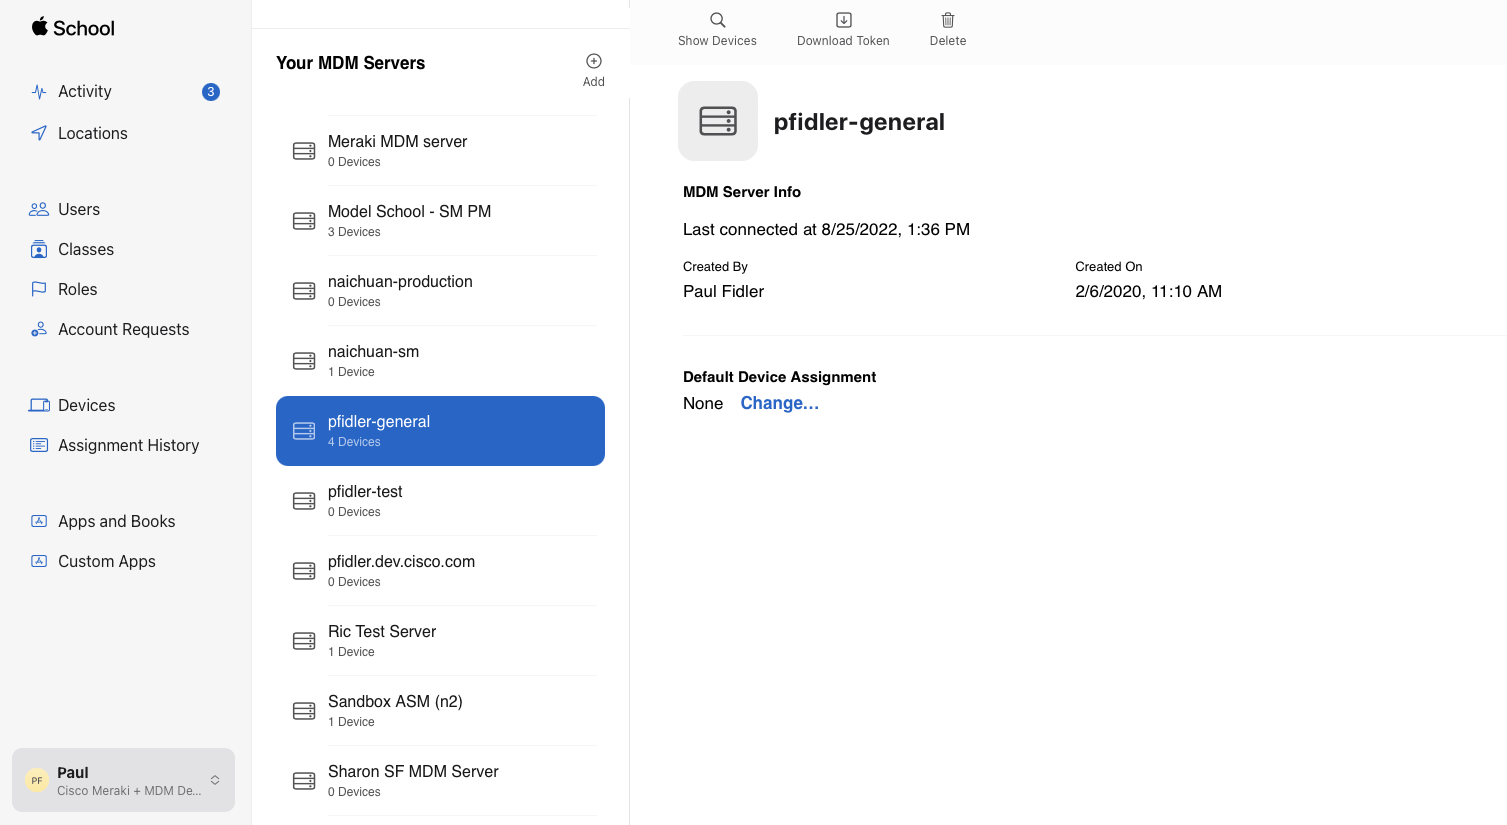Click the Delete trash icon

tap(947, 19)
